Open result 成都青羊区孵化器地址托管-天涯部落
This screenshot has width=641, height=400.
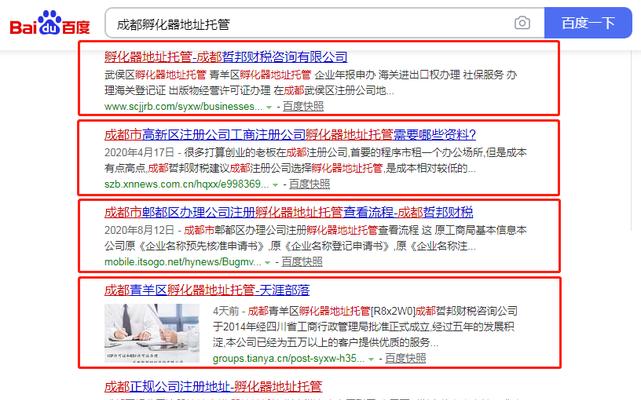(207, 290)
